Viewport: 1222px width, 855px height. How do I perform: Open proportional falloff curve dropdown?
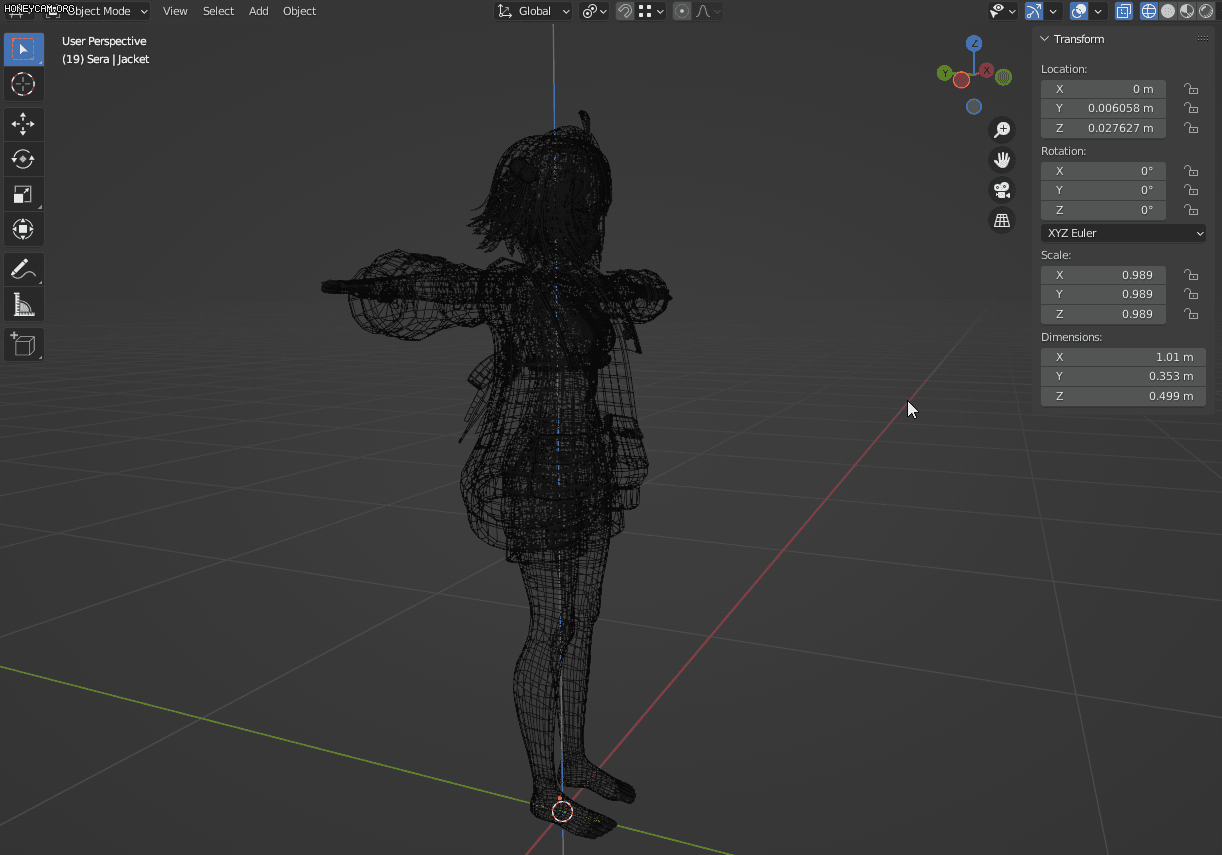pos(708,11)
